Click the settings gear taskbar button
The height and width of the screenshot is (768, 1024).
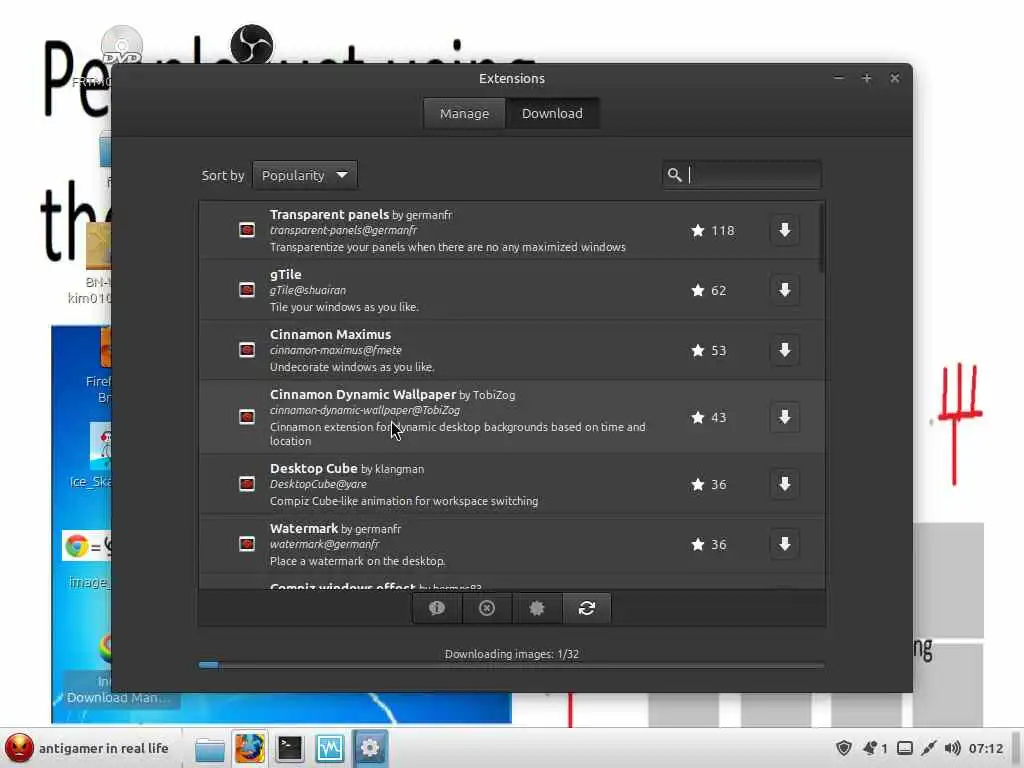[x=370, y=748]
